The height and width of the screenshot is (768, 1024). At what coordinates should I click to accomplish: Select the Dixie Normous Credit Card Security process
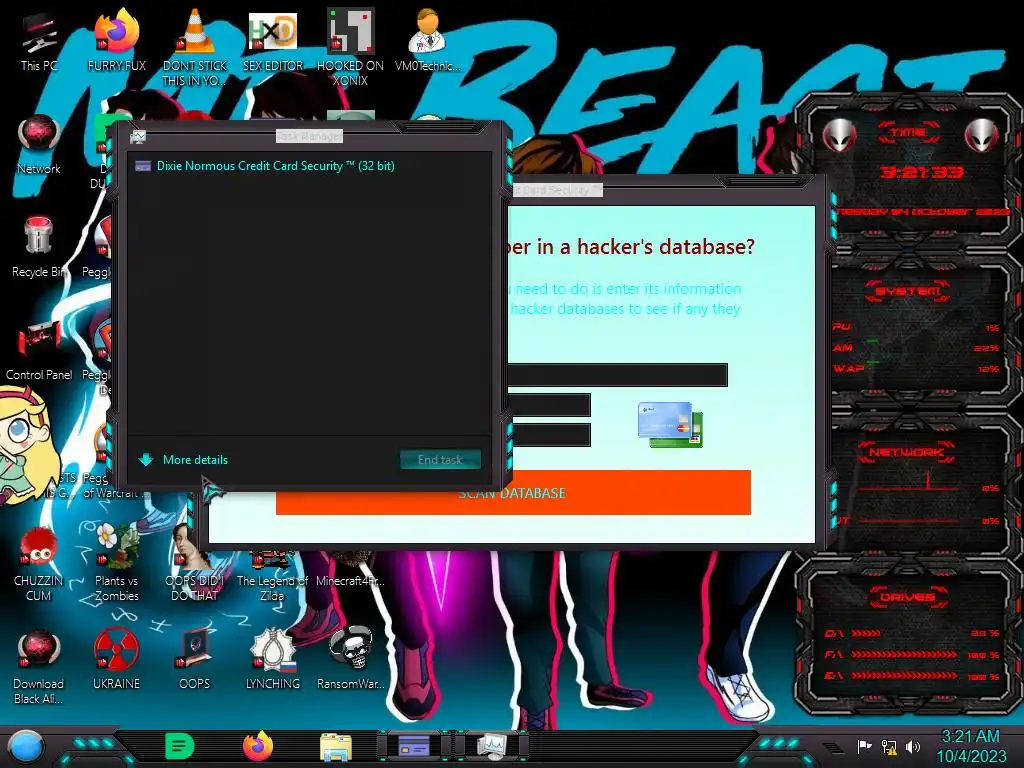[308, 166]
